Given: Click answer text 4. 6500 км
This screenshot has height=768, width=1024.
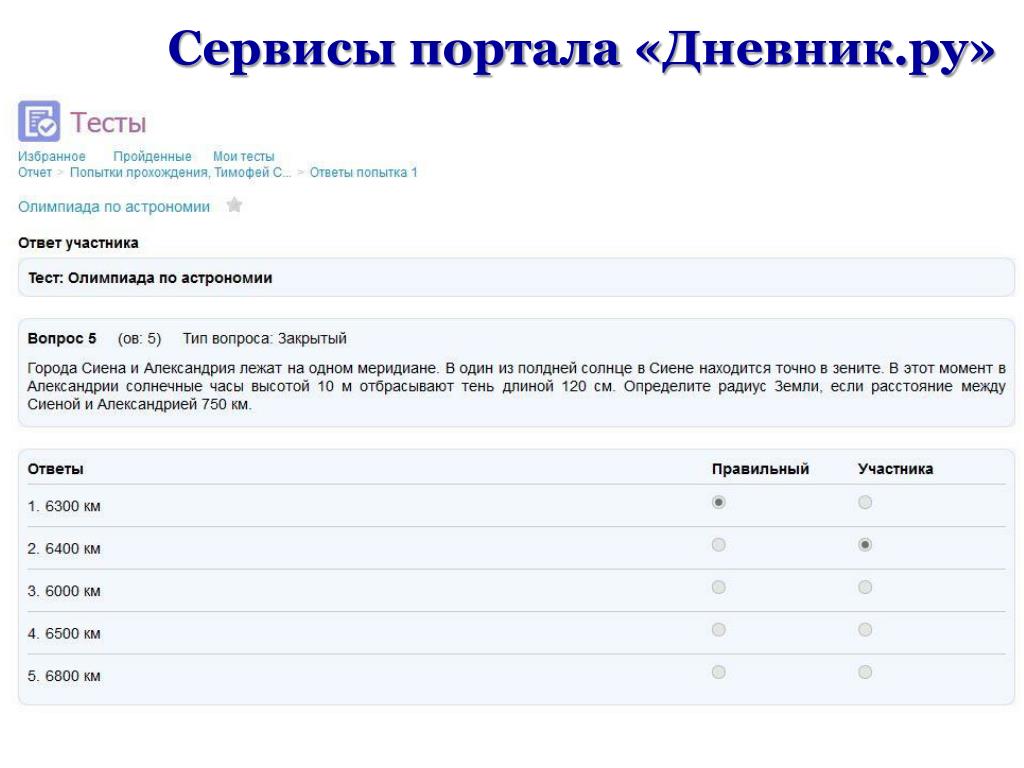Looking at the screenshot, I should (x=64, y=633).
